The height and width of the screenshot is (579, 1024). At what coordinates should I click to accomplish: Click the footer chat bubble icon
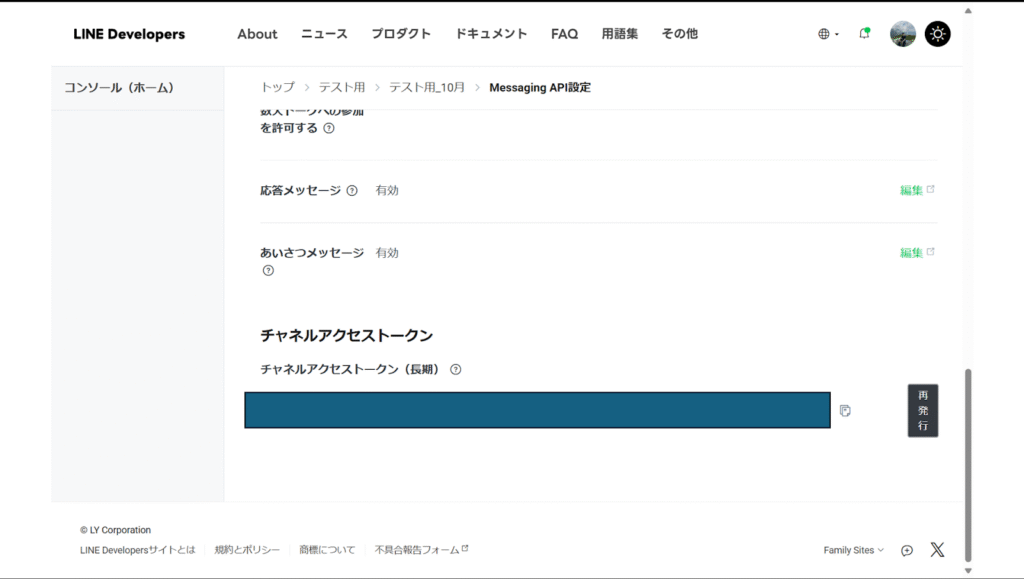907,550
